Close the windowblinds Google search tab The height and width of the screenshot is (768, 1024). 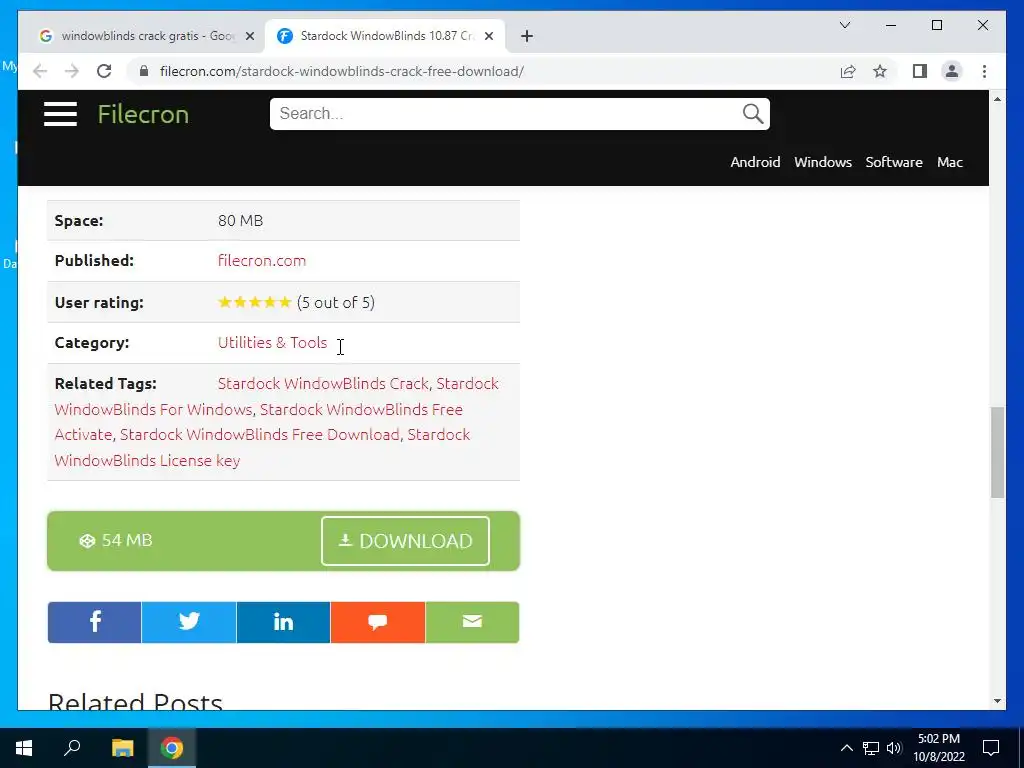tap(249, 36)
